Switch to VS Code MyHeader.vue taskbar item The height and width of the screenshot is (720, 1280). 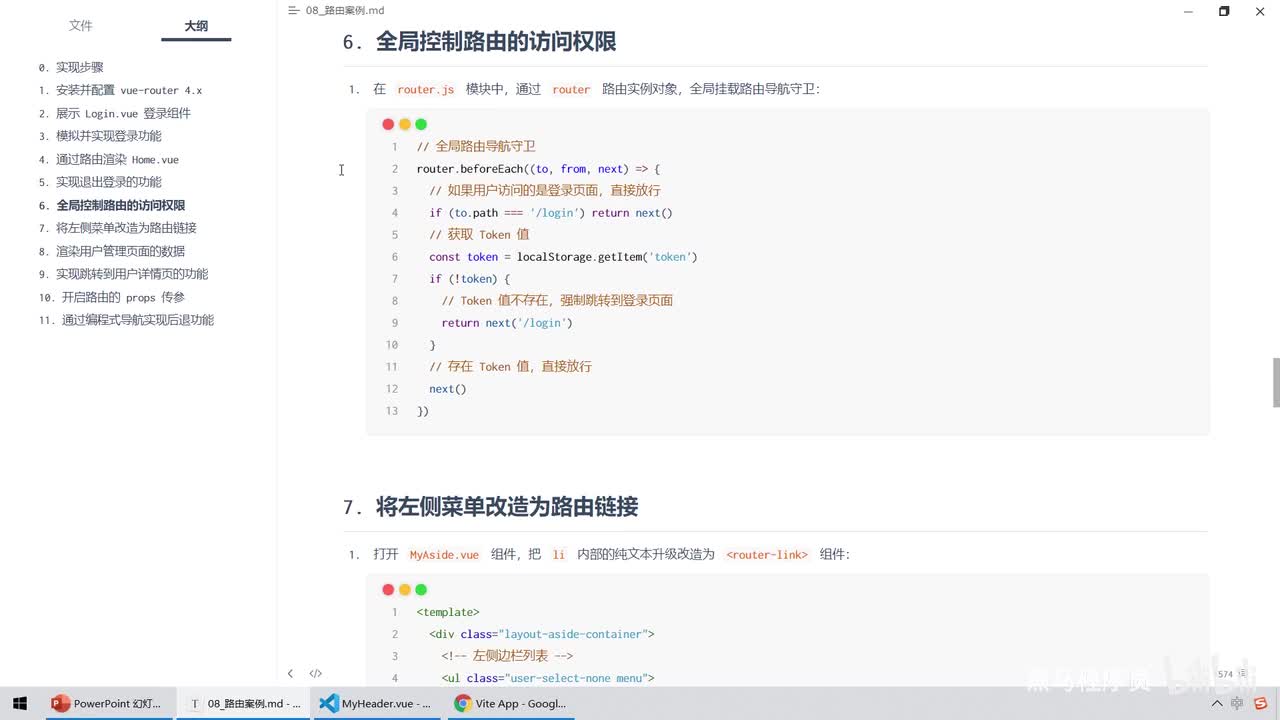tap(375, 703)
